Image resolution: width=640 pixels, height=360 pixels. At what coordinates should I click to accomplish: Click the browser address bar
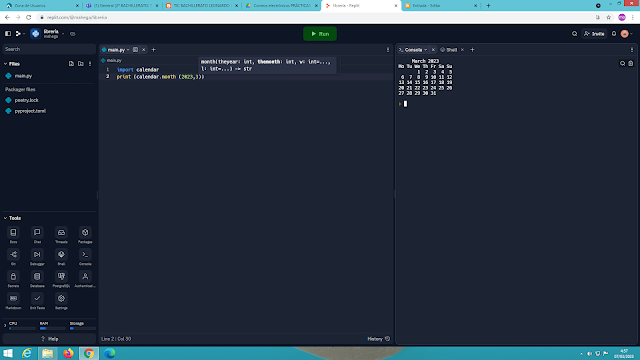[314, 18]
